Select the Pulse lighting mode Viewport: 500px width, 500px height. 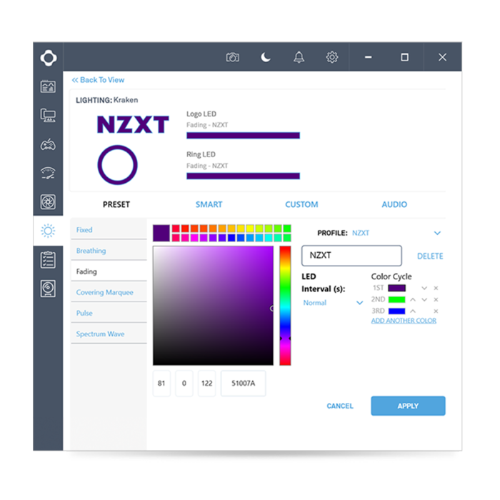pos(109,313)
